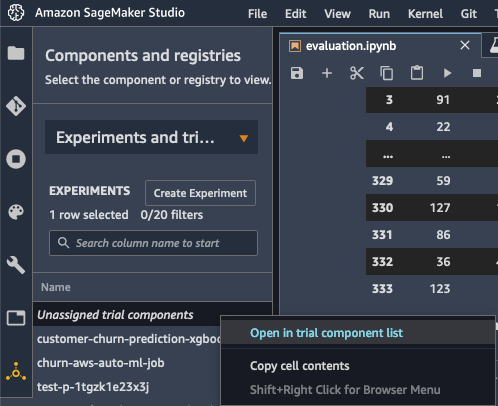Copy selected cells icon
498x406 pixels.
[387, 73]
